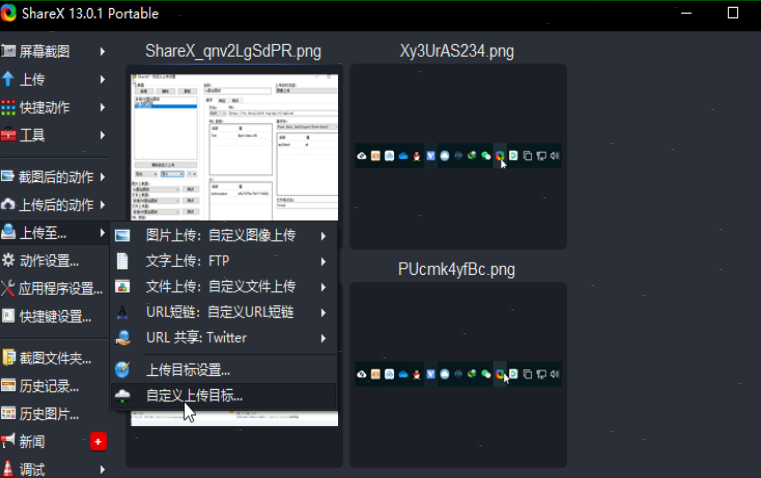Screen dimensions: 761x478
Task: Click the 调试 traffic cone icon
Action: coord(8,469)
